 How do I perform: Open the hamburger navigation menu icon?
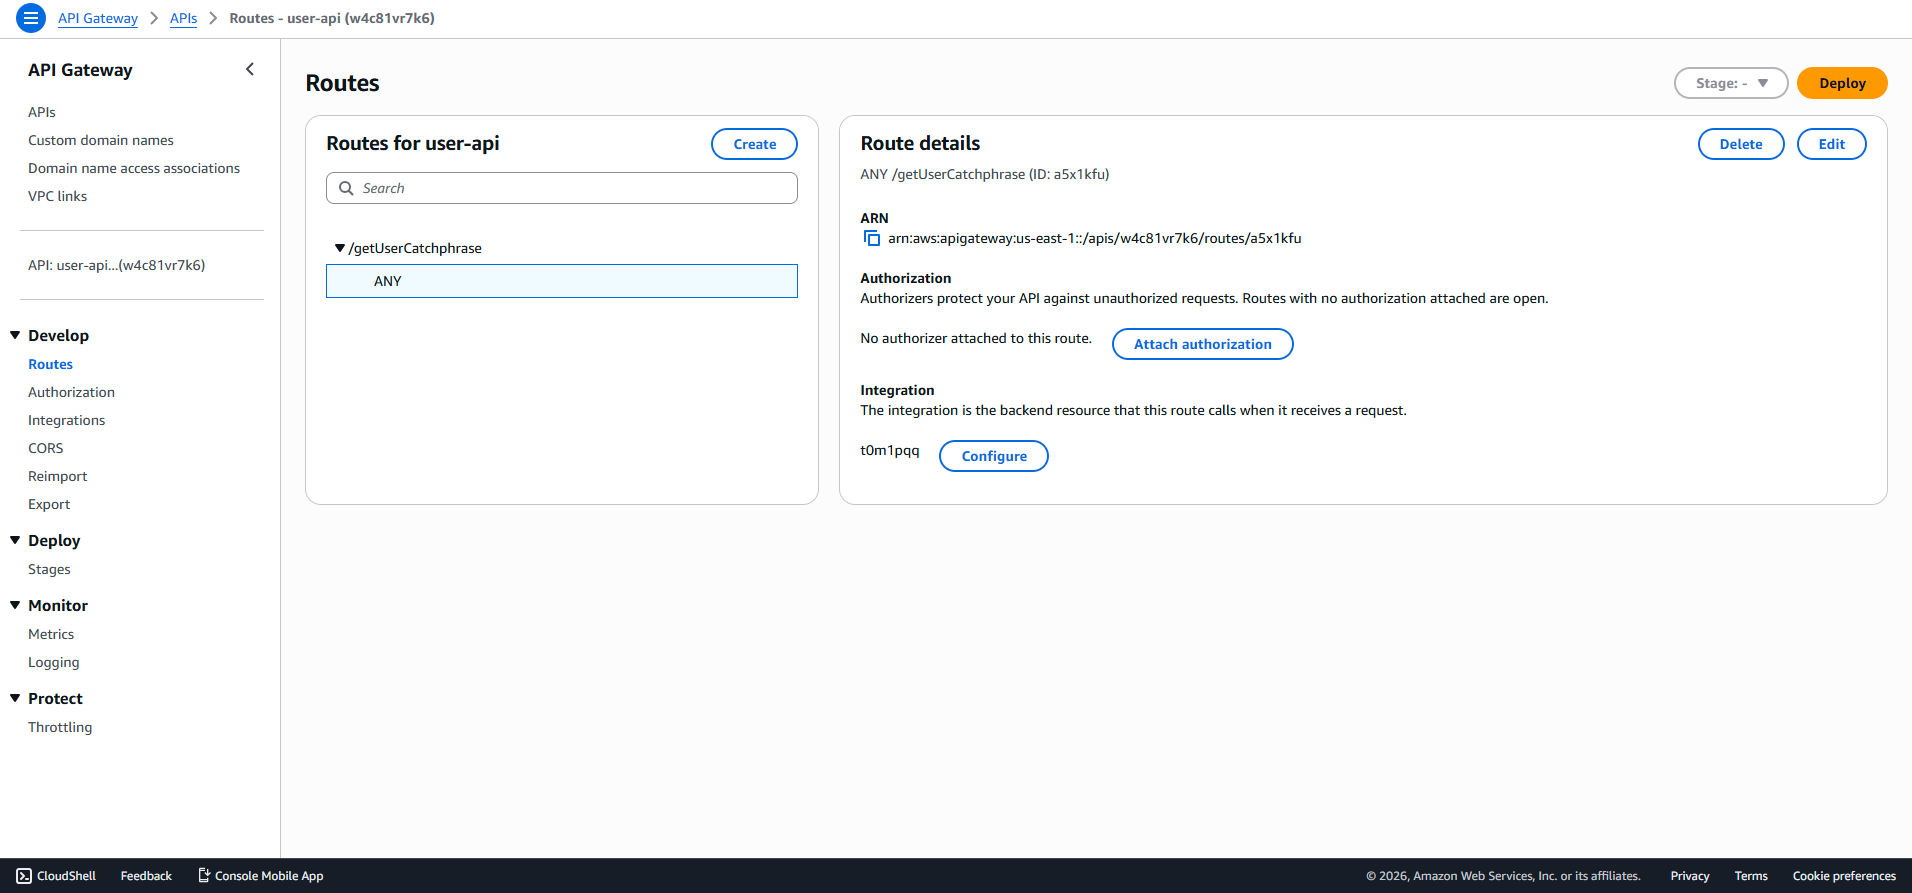click(x=31, y=18)
